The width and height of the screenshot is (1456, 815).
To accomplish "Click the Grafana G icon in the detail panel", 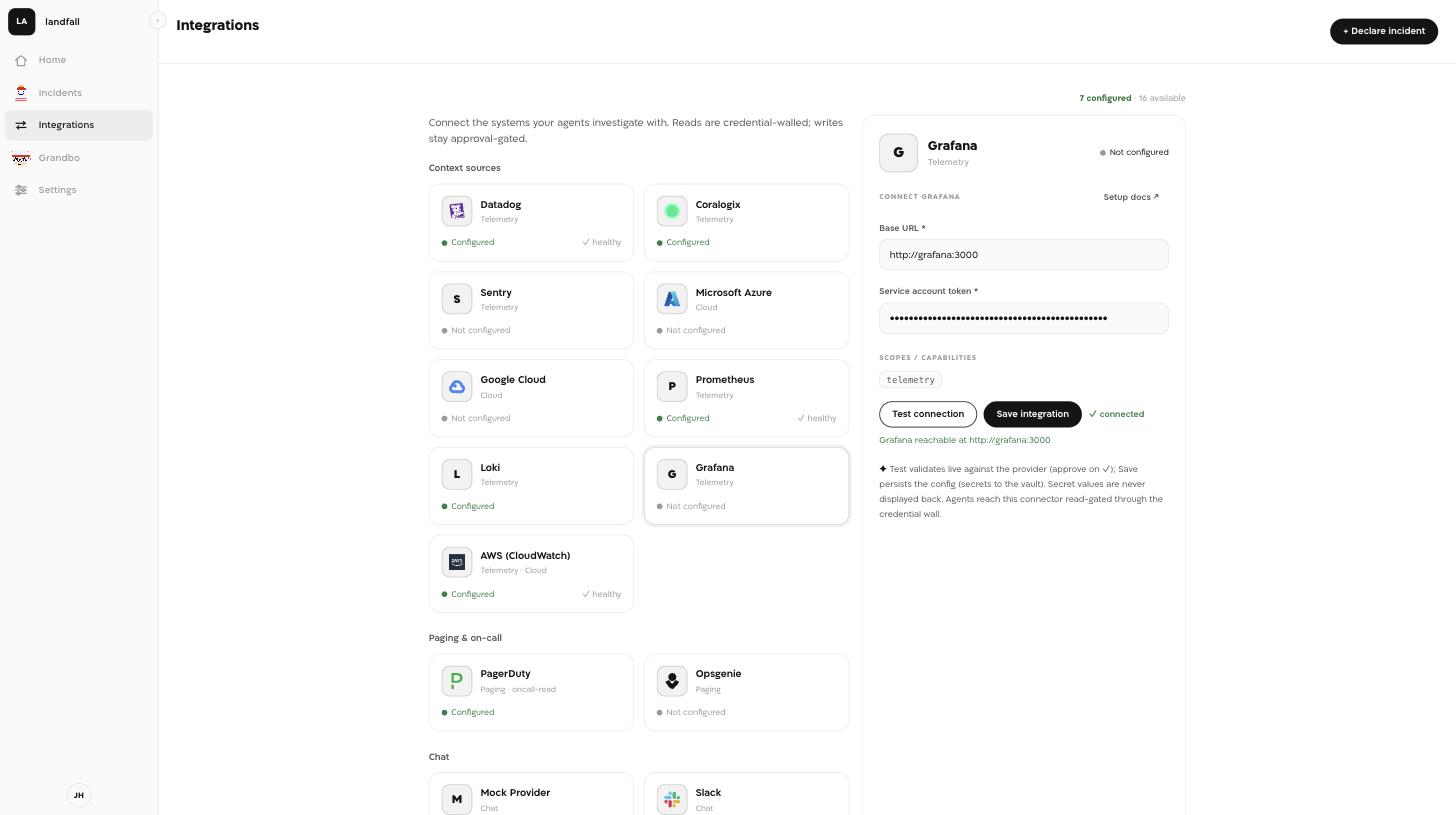I will point(898,152).
